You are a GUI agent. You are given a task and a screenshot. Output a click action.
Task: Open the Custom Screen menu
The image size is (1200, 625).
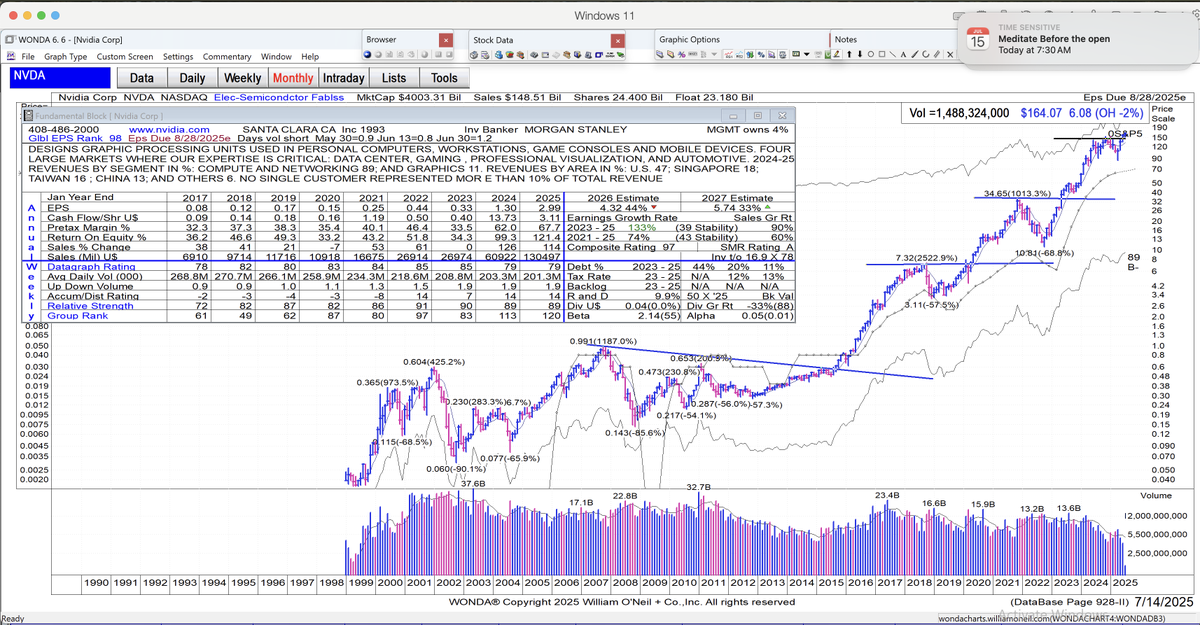(x=125, y=57)
